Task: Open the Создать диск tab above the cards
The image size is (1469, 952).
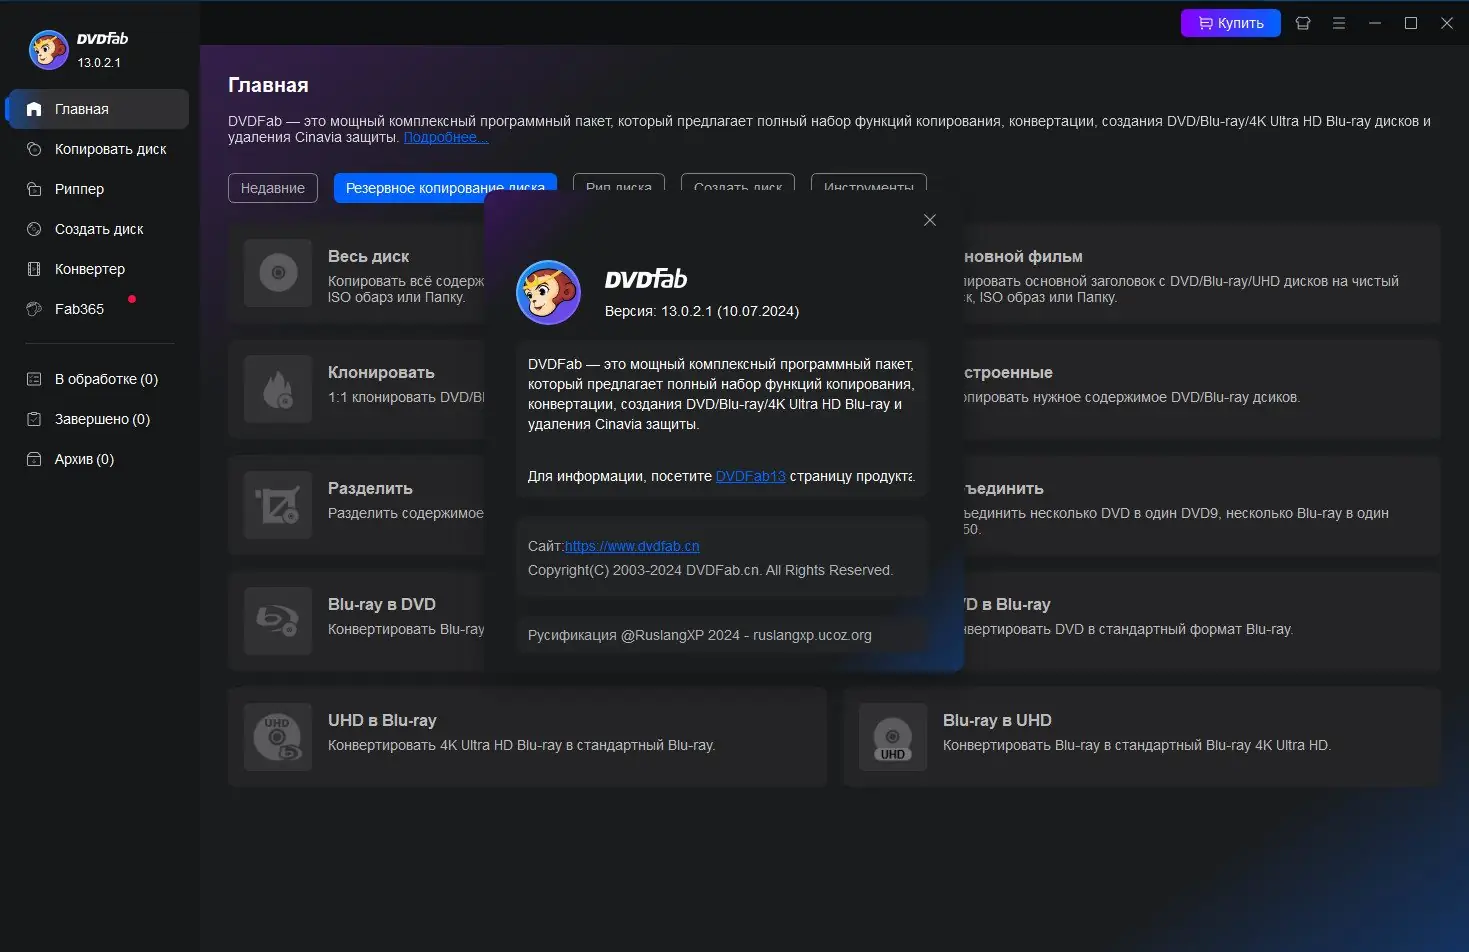Action: 738,183
